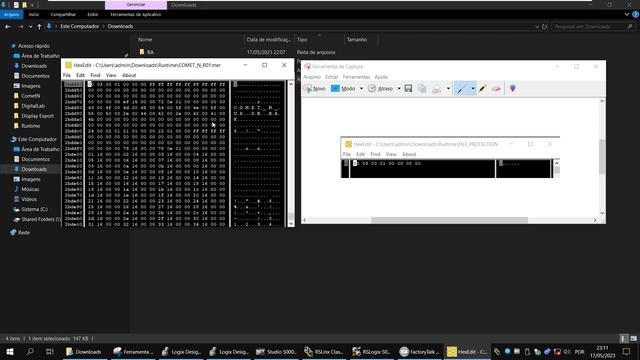Open the Pen options dropdown arrow
Image resolution: width=640 pixels, height=360 pixels.
(x=473, y=89)
